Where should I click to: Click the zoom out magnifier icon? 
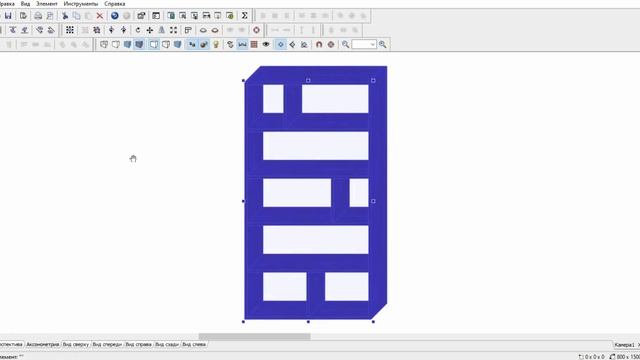[x=345, y=44]
